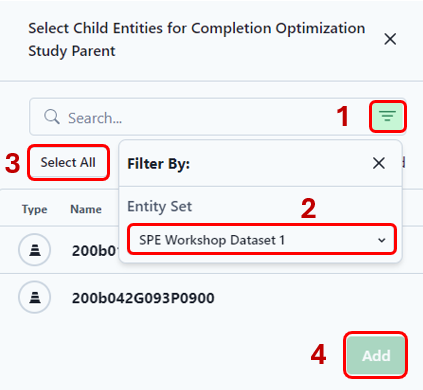Screen dimensions: 423x390
Task: Select all entities with Select All
Action: (68, 163)
